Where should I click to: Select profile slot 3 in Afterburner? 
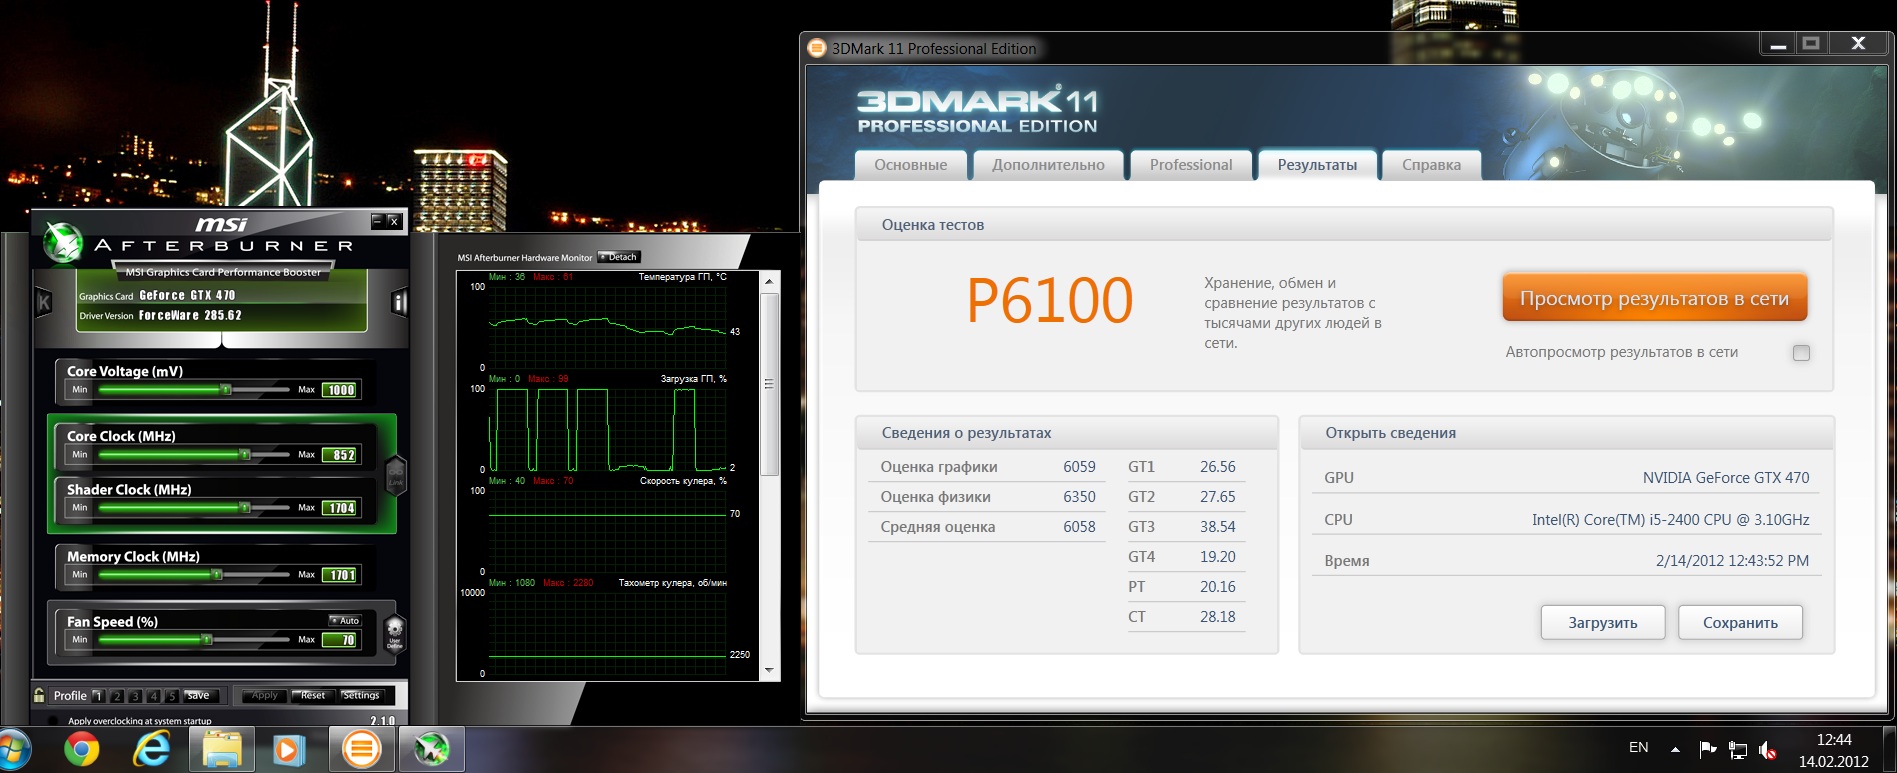pyautogui.click(x=135, y=696)
